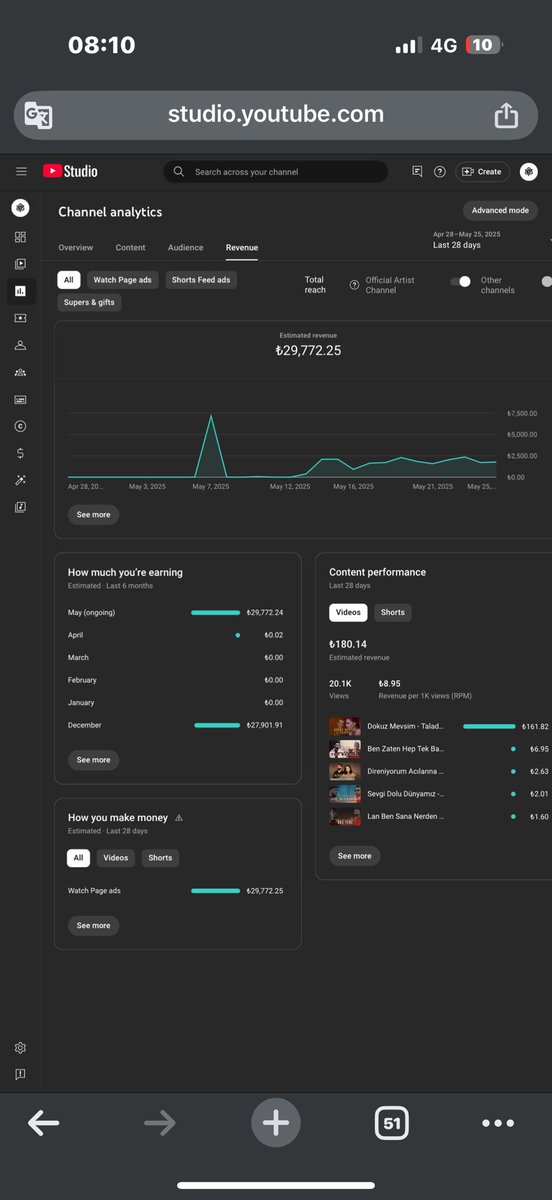
Task: Click the May (ongoing) earnings bar
Action: [215, 612]
